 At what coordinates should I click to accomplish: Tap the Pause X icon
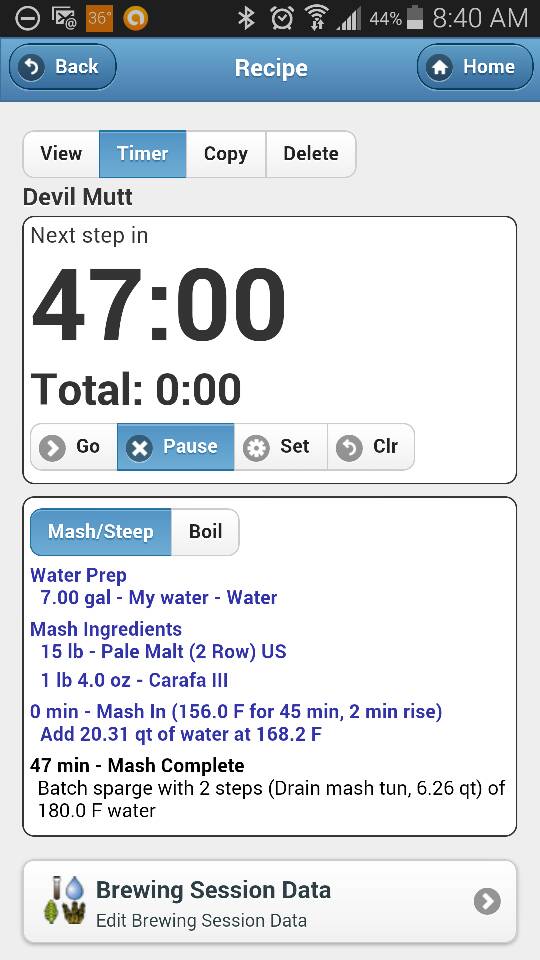(x=140, y=448)
